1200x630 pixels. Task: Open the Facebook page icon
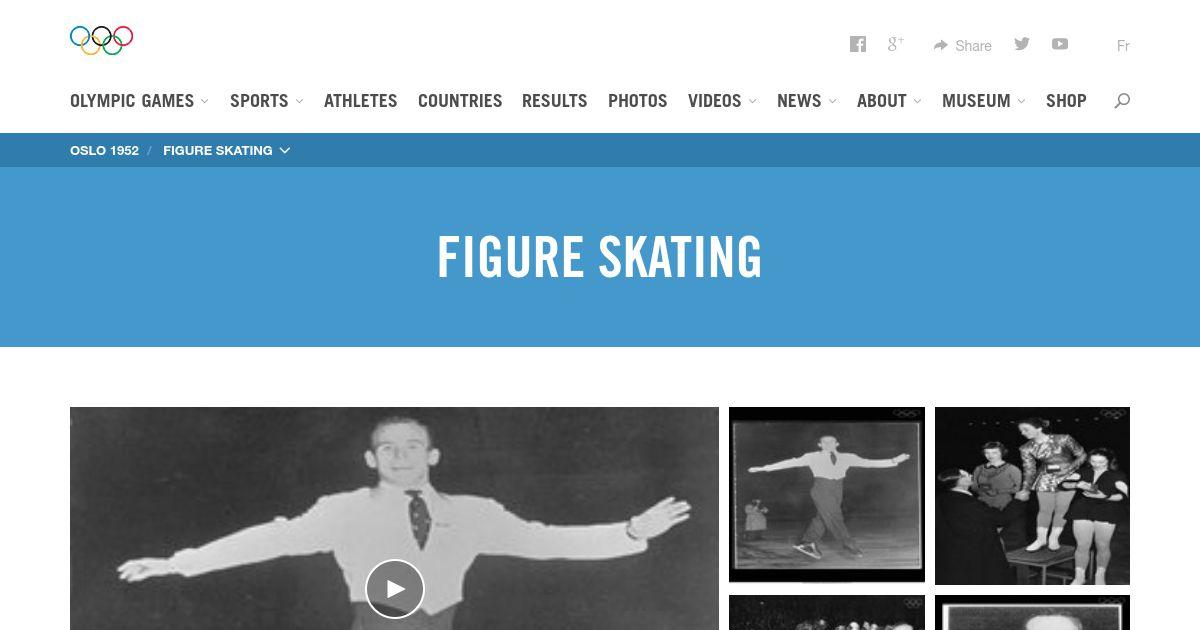[858, 44]
